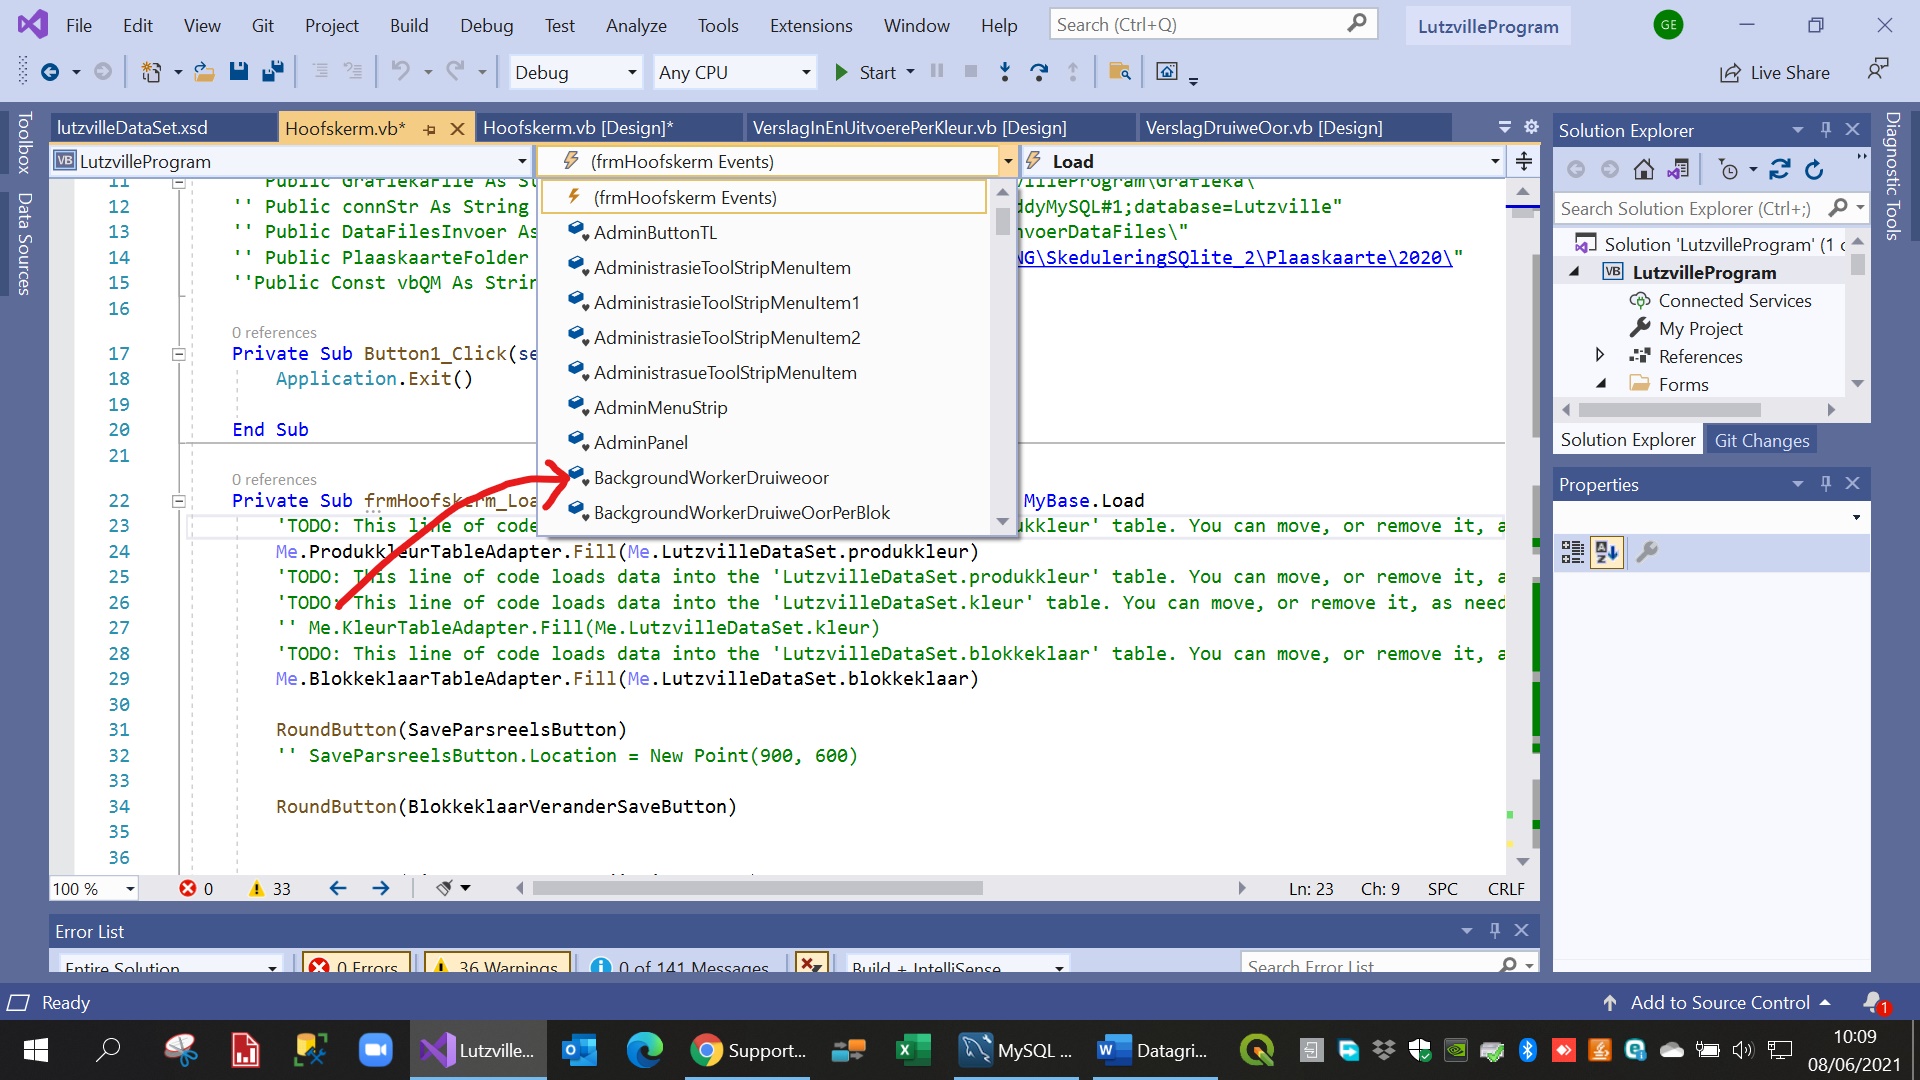The width and height of the screenshot is (1920, 1080).
Task: Click the Start debugging button
Action: pos(866,72)
